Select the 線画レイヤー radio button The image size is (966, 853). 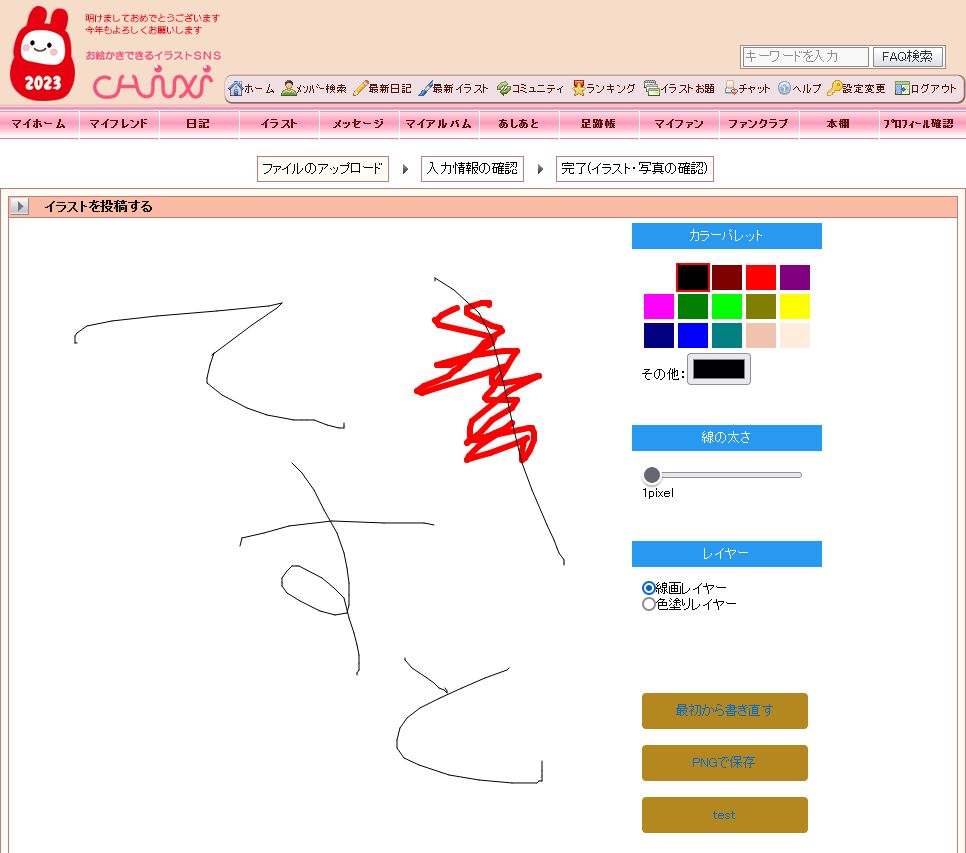pyautogui.click(x=649, y=588)
